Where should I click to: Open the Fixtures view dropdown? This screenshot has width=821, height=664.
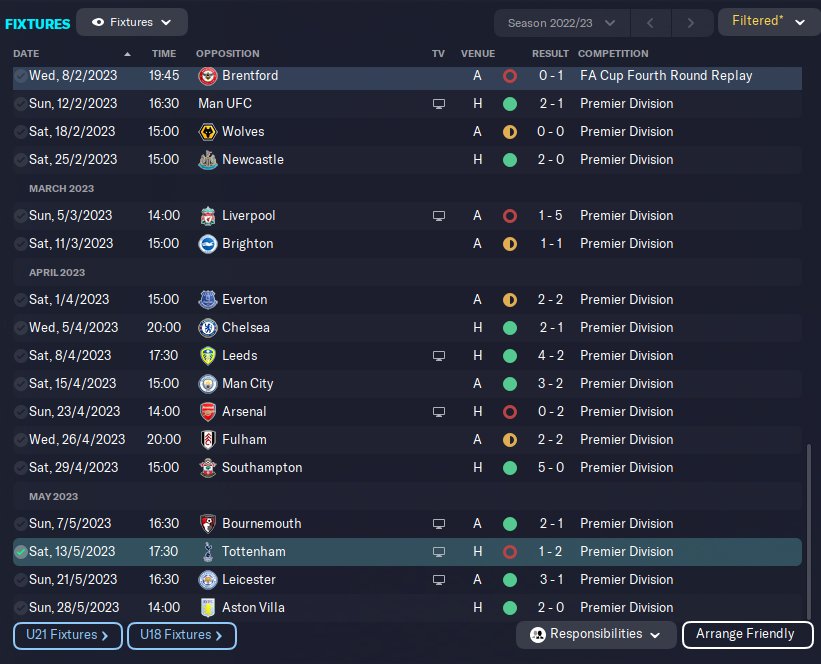131,22
